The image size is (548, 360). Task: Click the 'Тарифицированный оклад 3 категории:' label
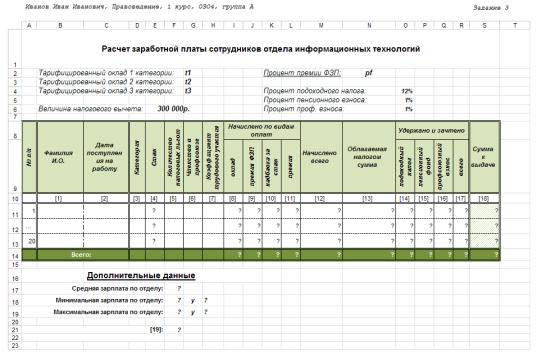click(x=106, y=91)
